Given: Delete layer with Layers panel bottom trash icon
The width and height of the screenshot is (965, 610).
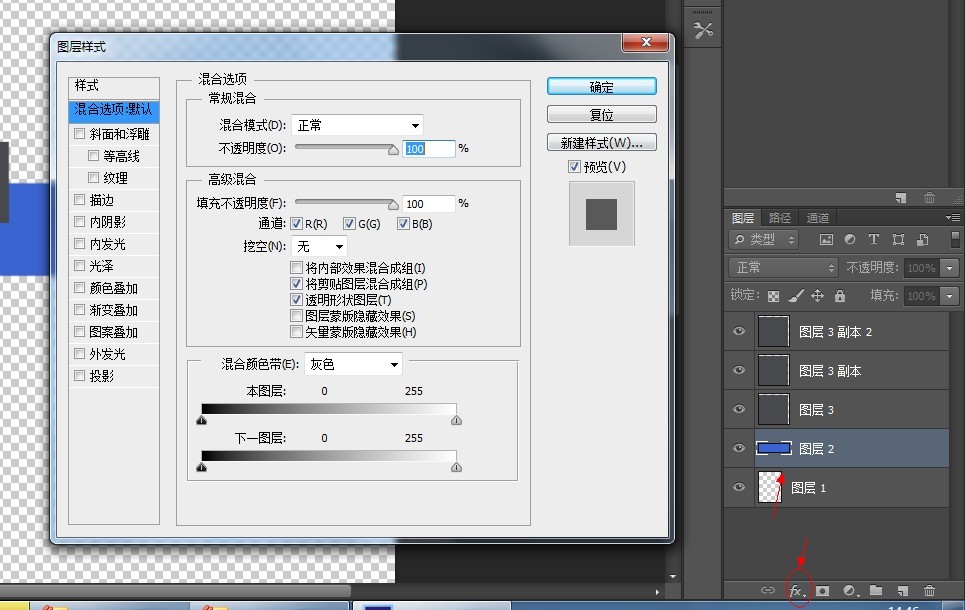Looking at the screenshot, I should [x=929, y=591].
